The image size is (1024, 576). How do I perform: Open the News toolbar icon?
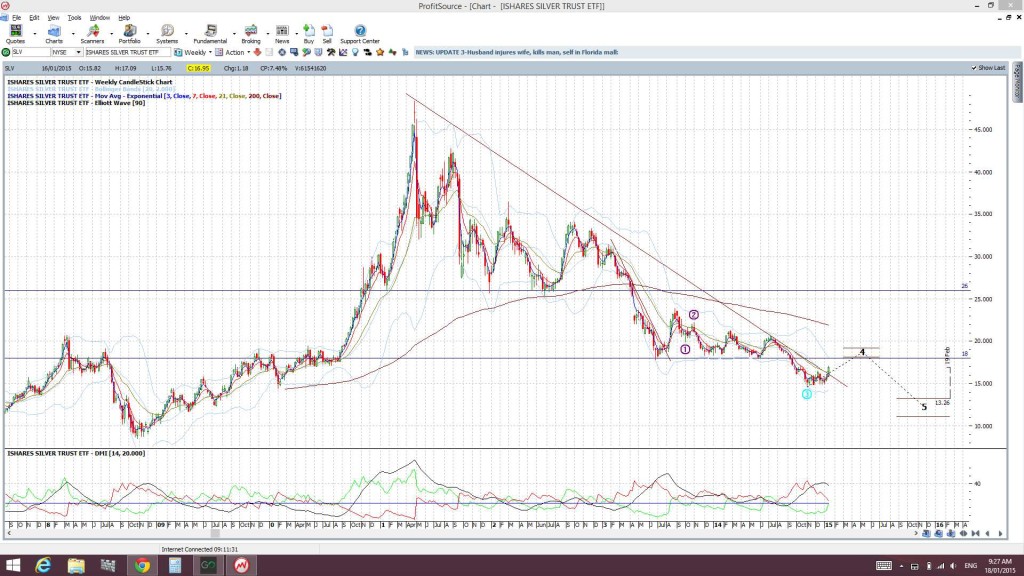point(282,31)
